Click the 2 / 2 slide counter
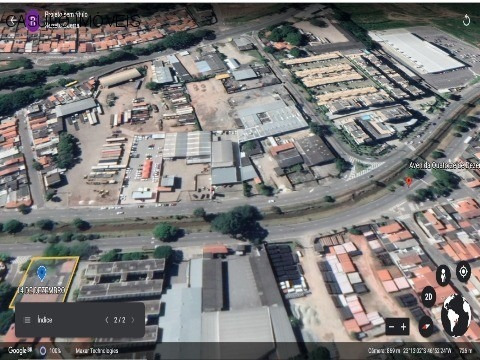Image resolution: width=480 pixels, height=360 pixels. click(x=119, y=320)
